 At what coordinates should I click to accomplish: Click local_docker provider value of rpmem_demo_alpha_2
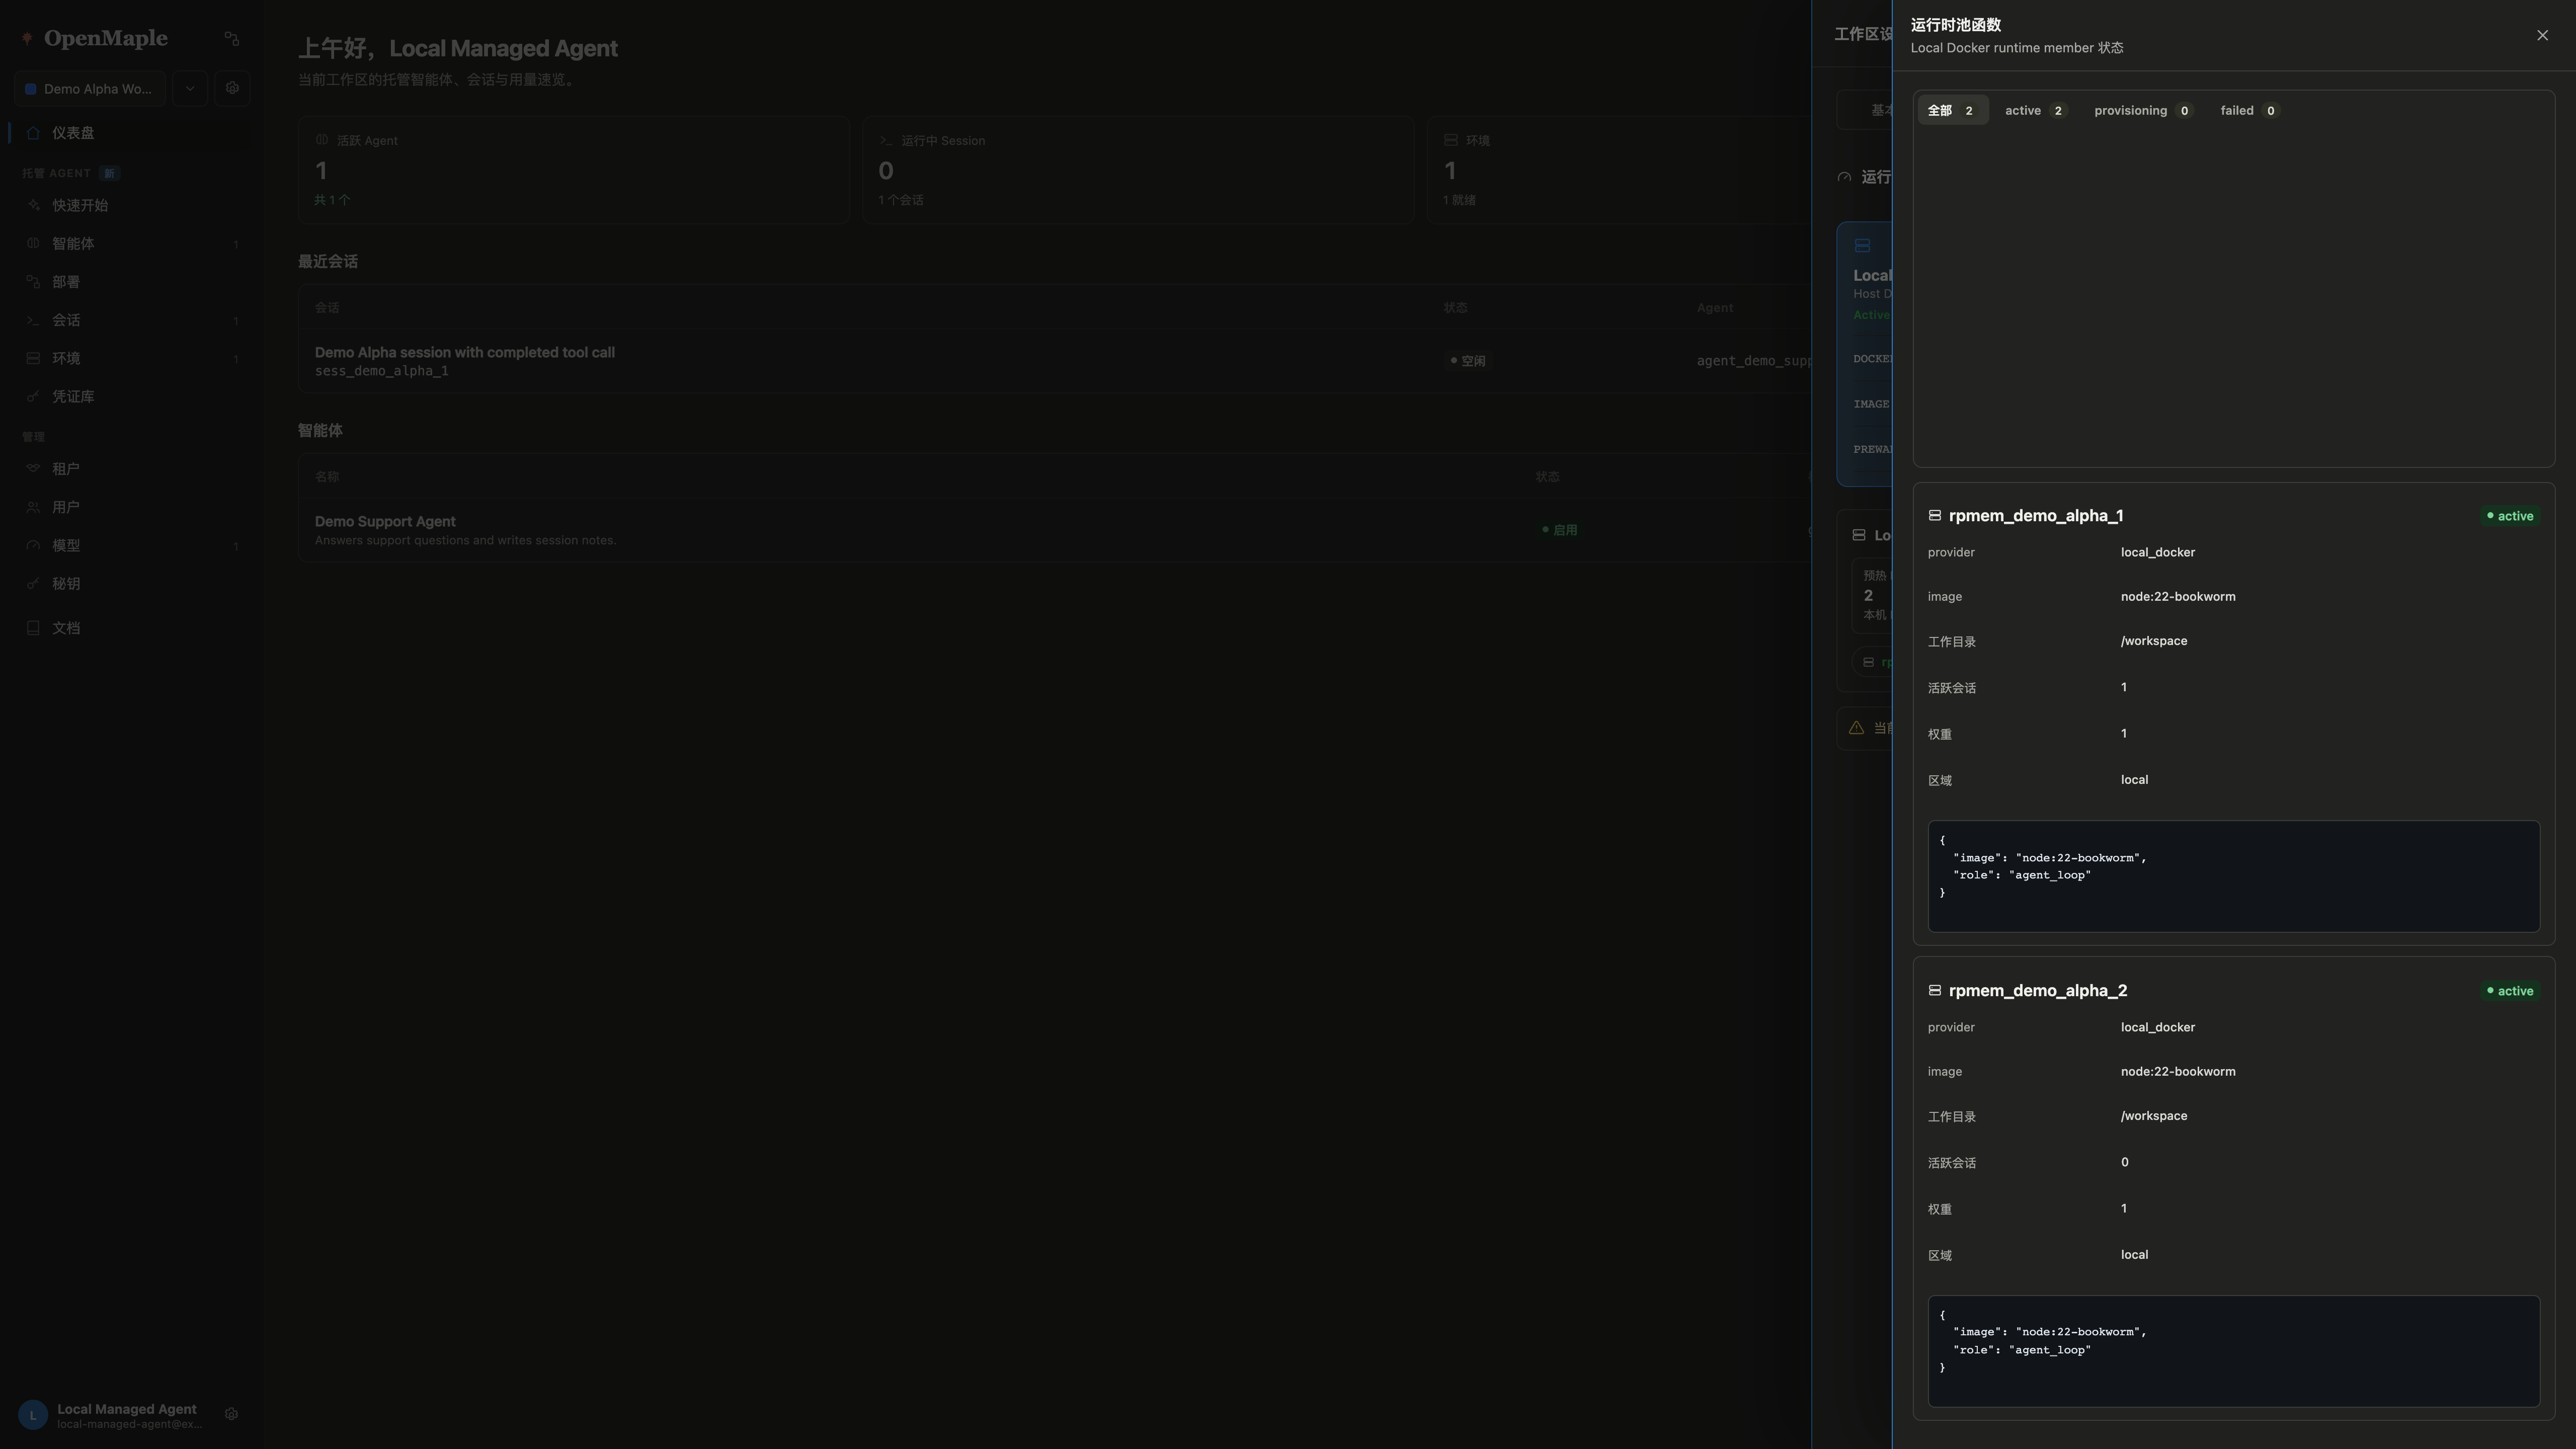pos(2158,1027)
